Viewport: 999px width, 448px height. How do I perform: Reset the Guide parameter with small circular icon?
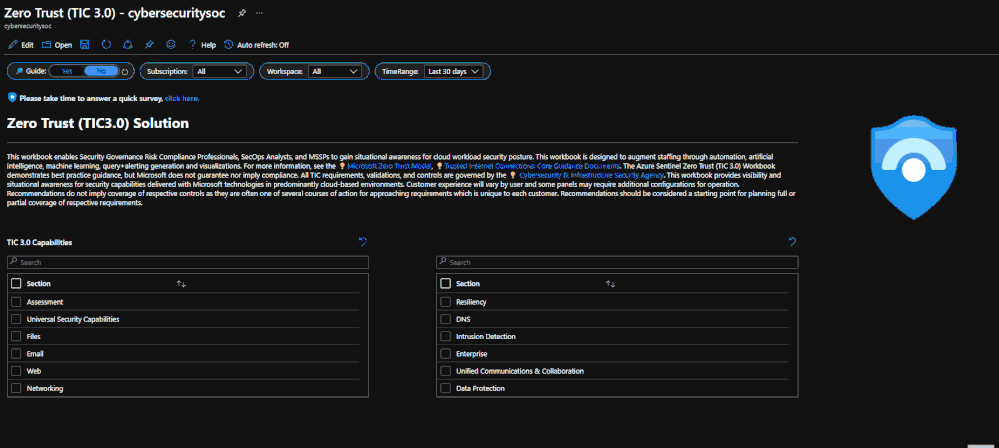coord(125,72)
